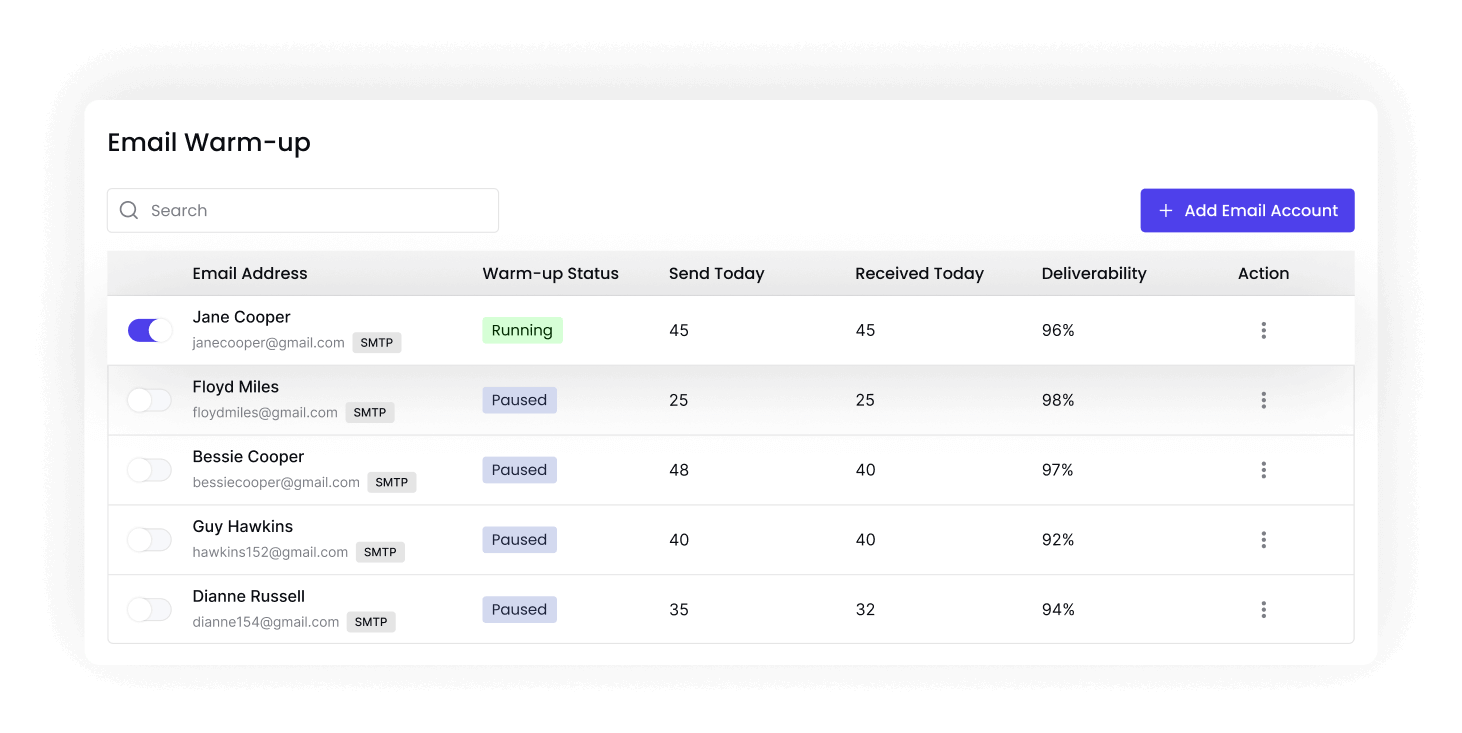Click the Running status badge
This screenshot has width=1462, height=733.
coord(522,330)
